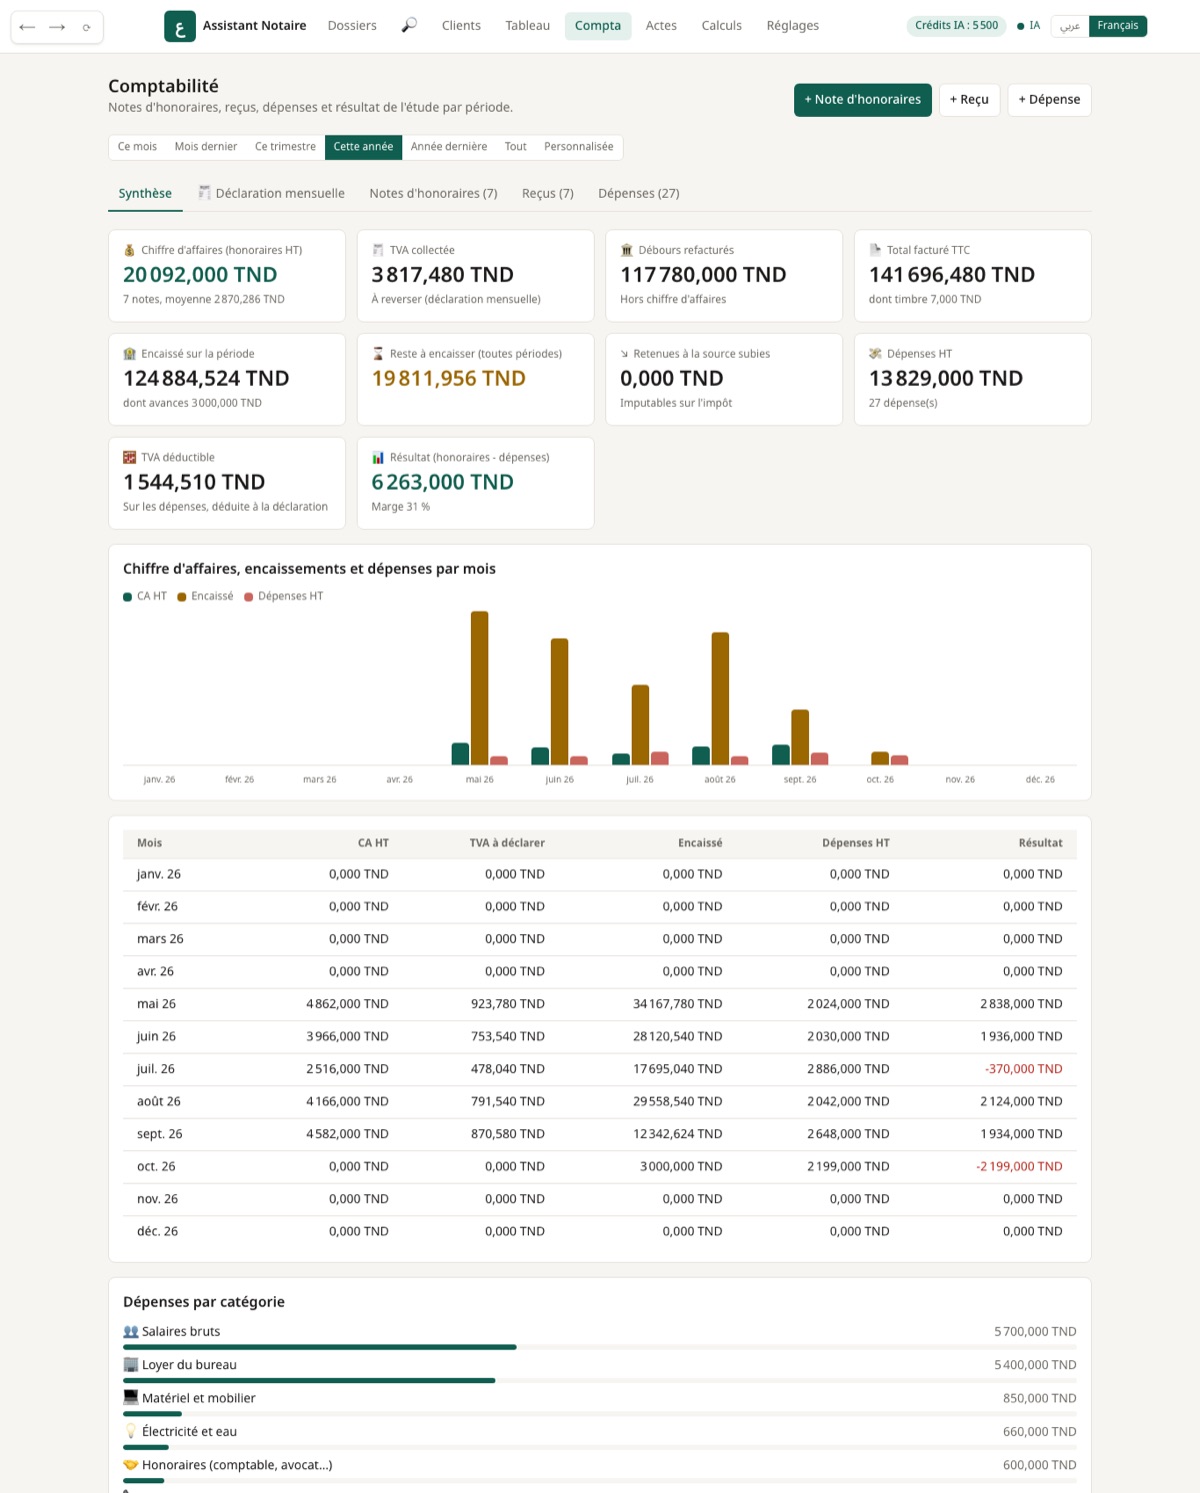This screenshot has width=1200, height=1493.
Task: Go to the Clients section
Action: point(461,26)
